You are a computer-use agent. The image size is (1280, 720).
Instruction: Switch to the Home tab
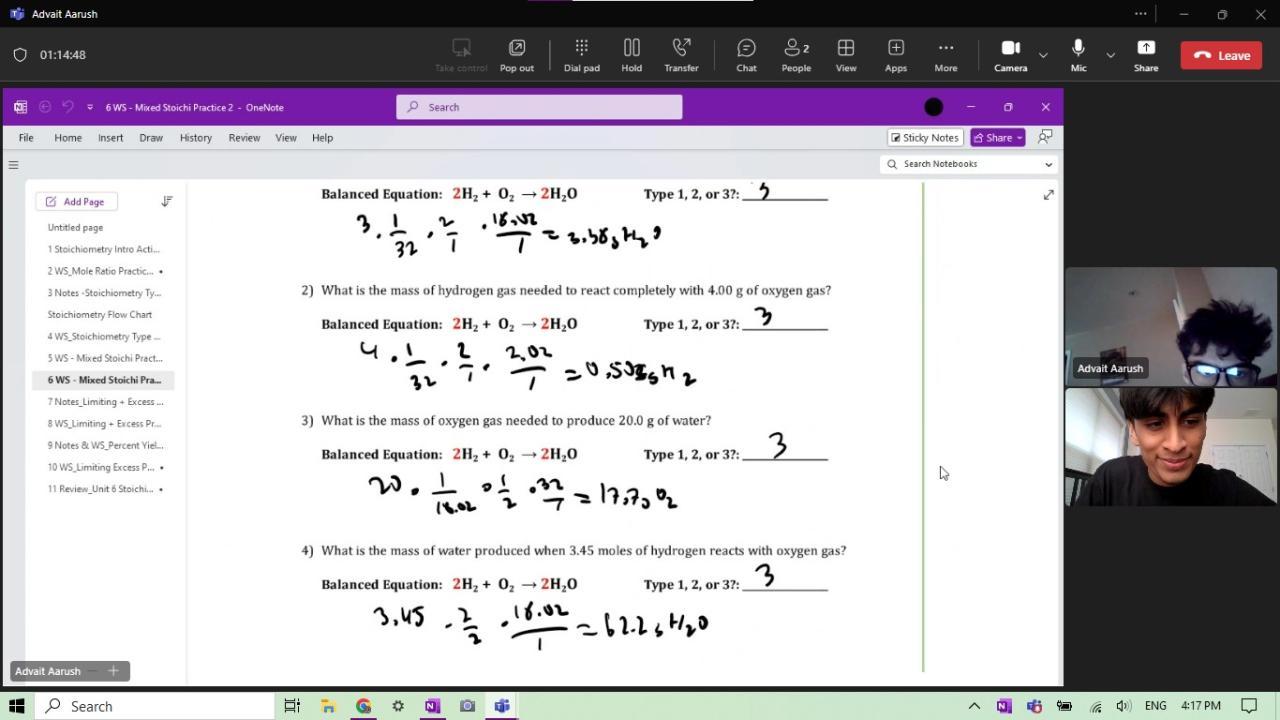(68, 138)
